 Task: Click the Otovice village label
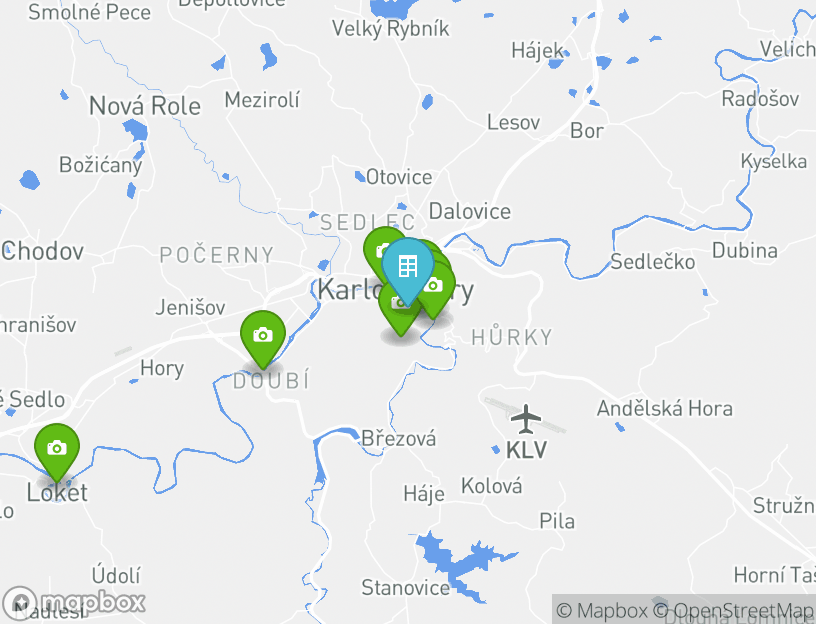point(399,177)
